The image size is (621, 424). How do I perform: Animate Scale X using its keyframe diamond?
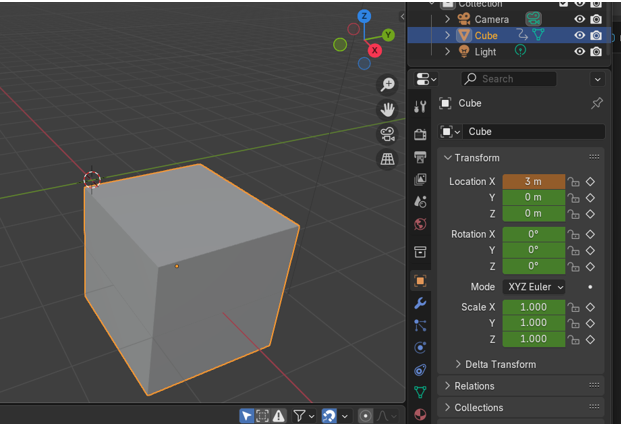click(x=591, y=307)
